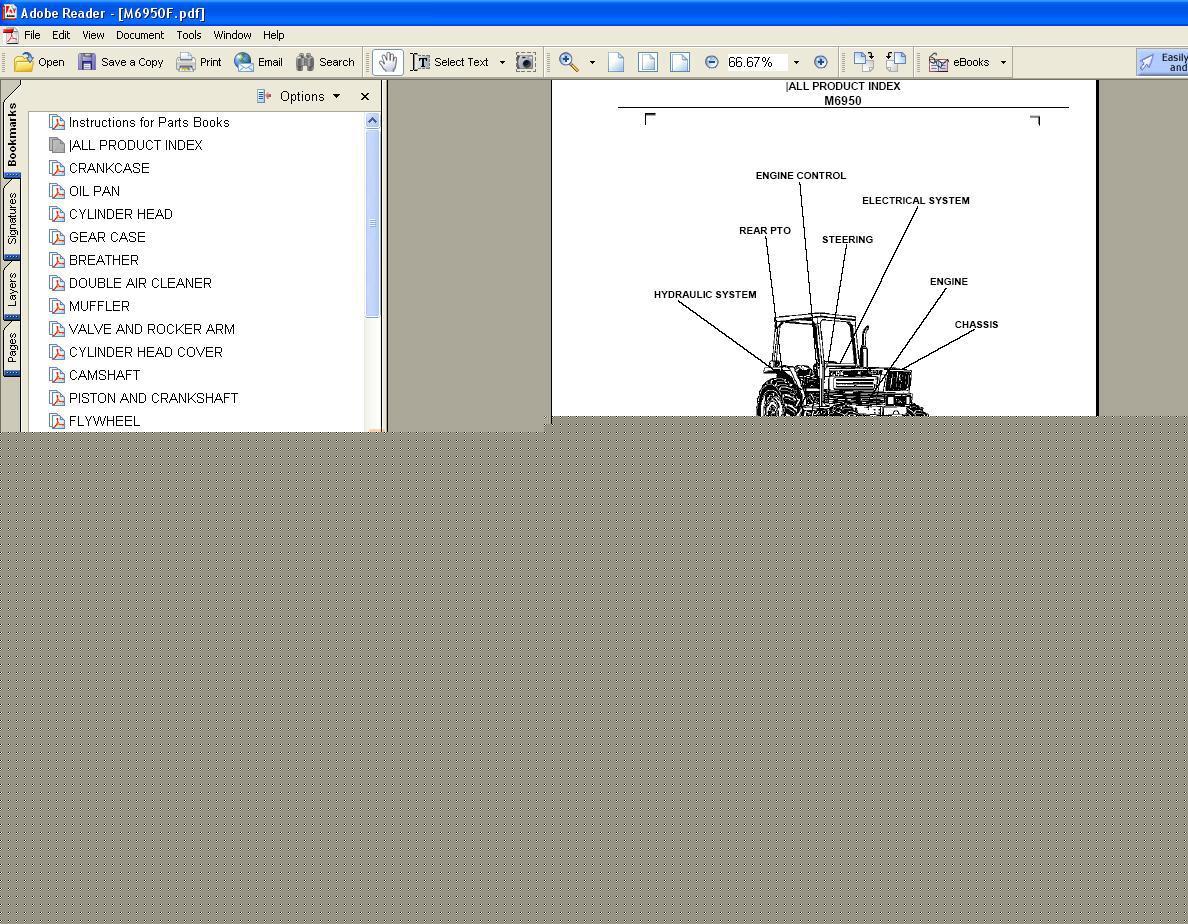
Task: Click the MUFFLER bookmark page icon
Action: click(x=57, y=306)
